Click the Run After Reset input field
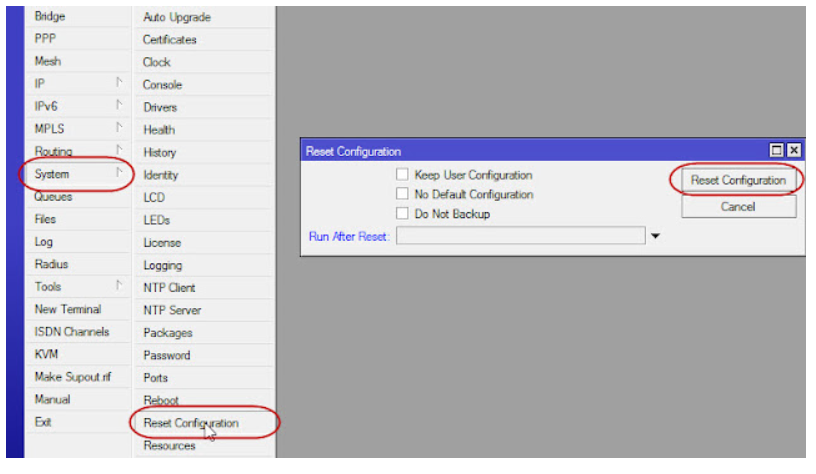 pos(520,236)
